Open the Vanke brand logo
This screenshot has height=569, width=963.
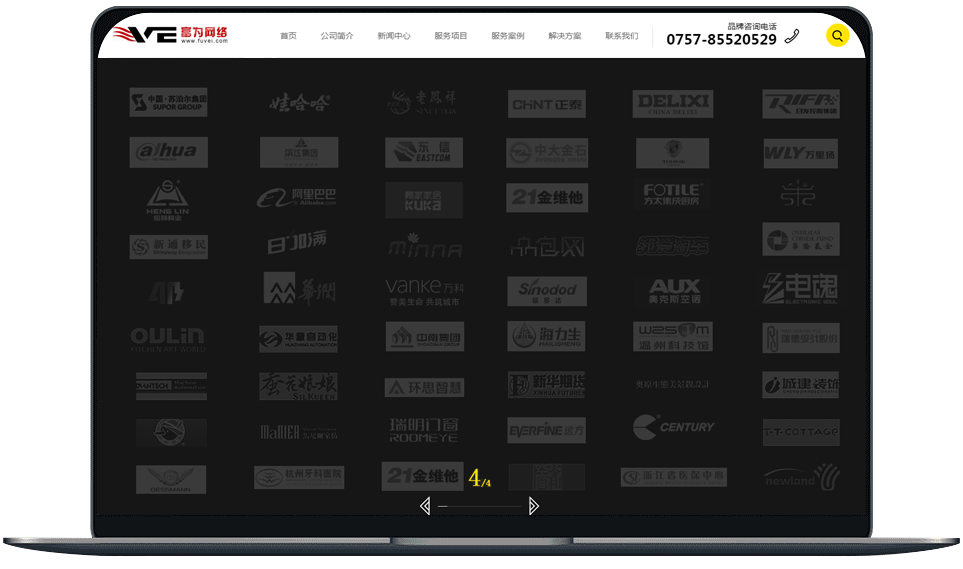pos(424,291)
